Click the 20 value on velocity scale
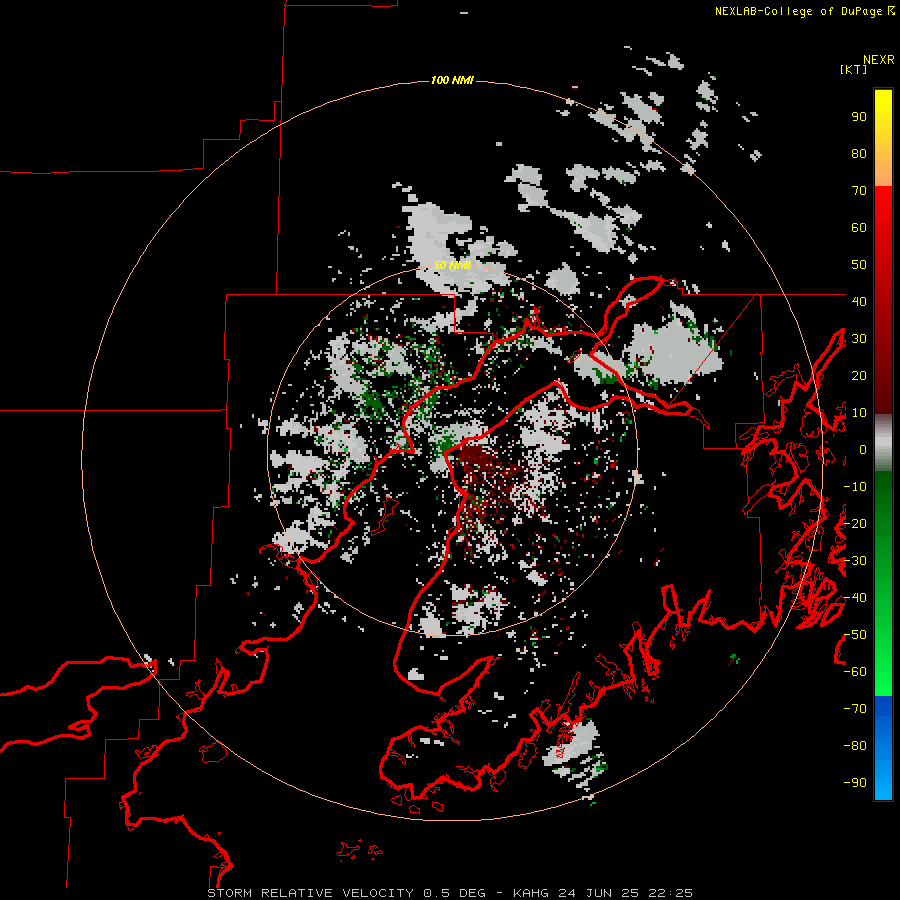Image resolution: width=900 pixels, height=900 pixels. coord(859,376)
